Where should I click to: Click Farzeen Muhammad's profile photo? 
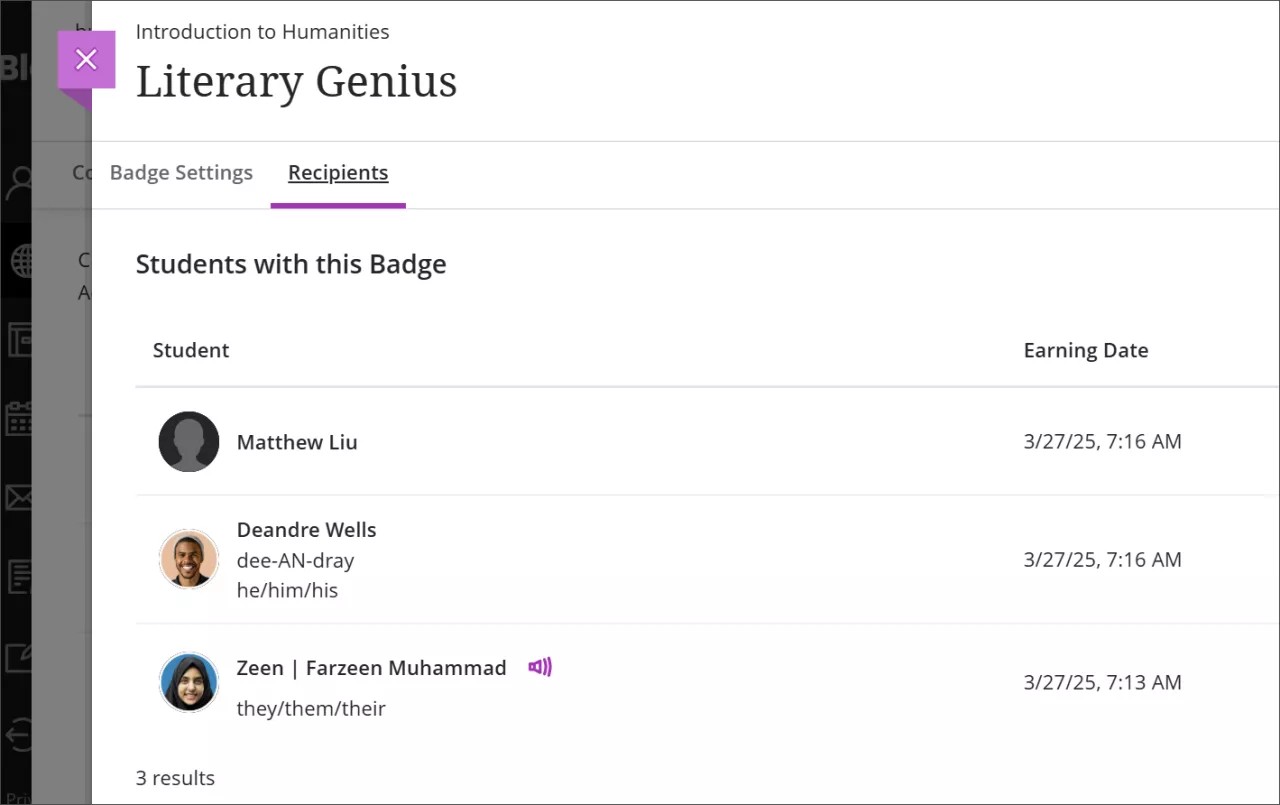tap(189, 682)
